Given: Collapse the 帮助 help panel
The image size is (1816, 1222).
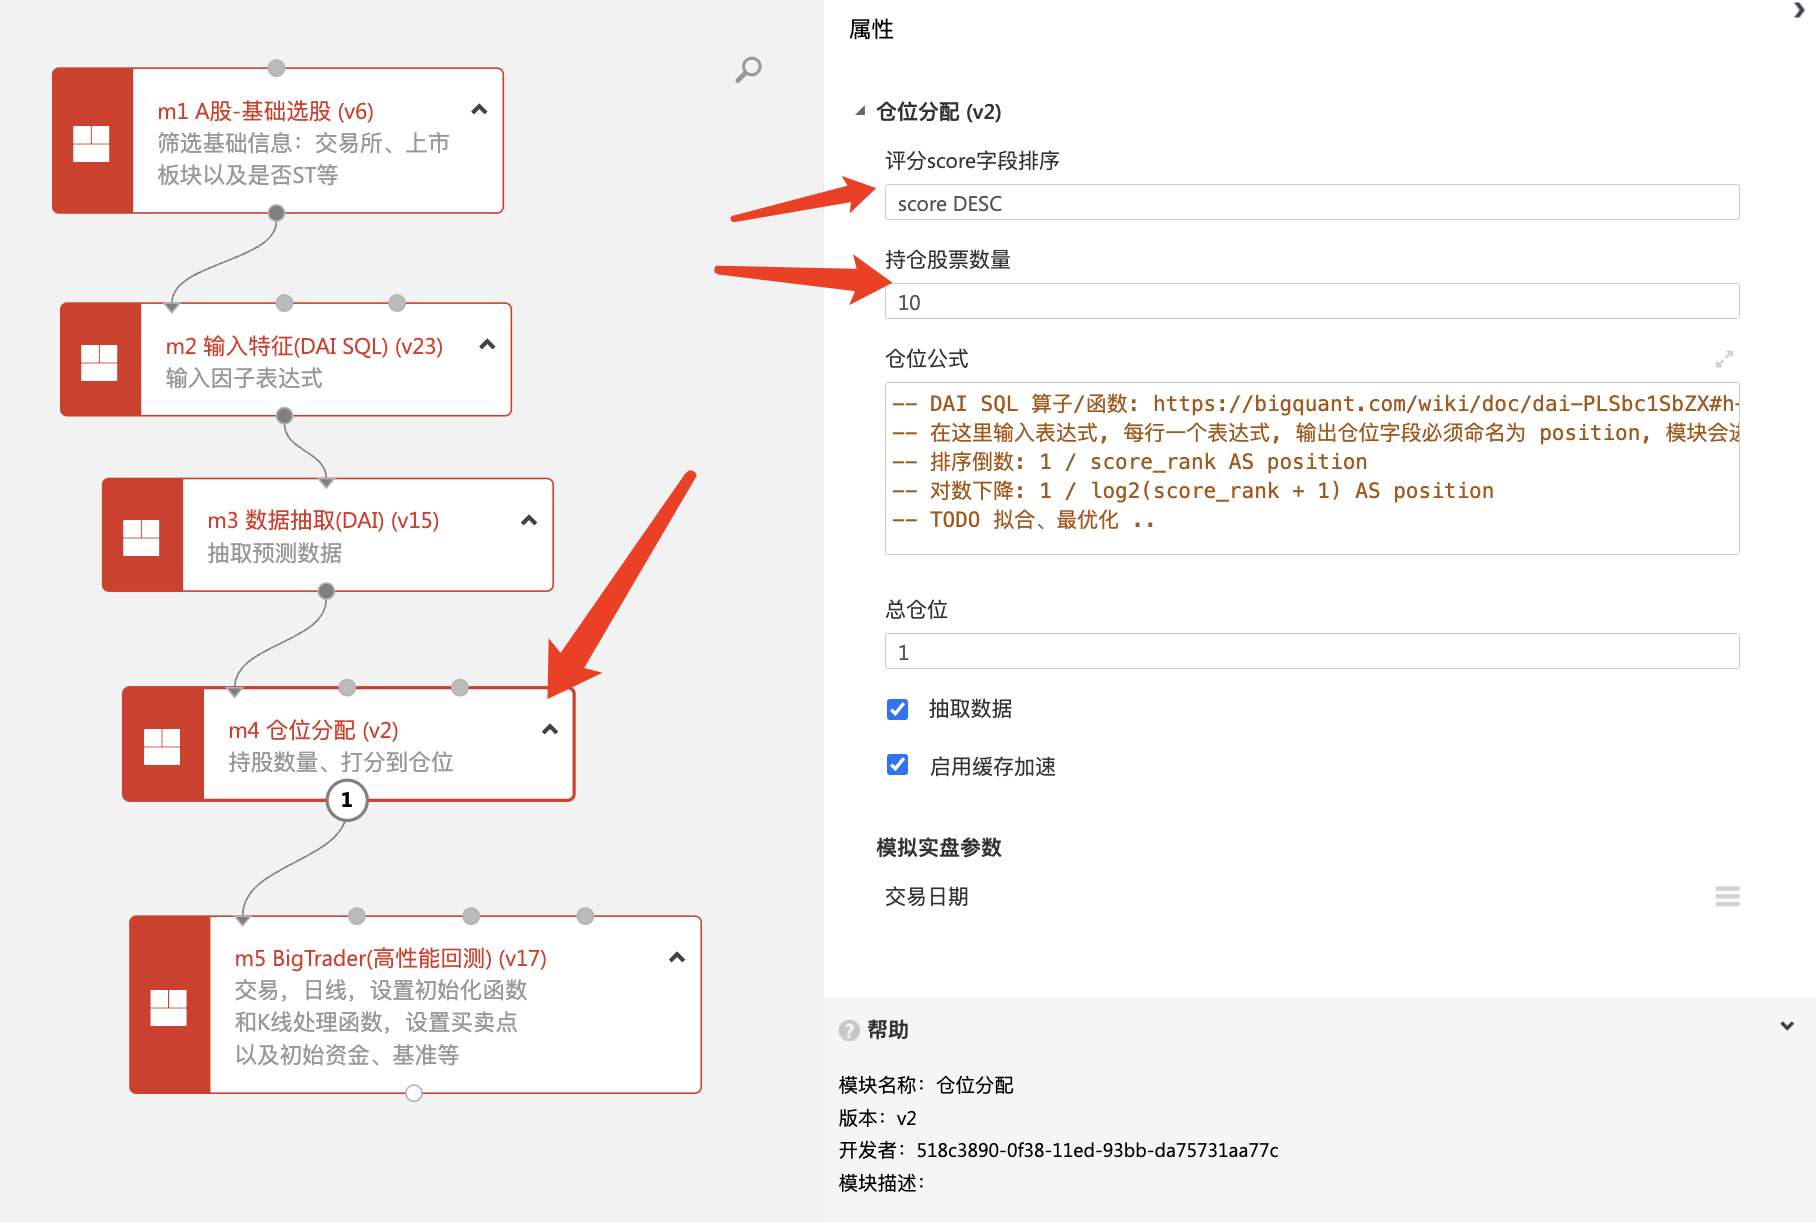Looking at the screenshot, I should point(1787,1027).
